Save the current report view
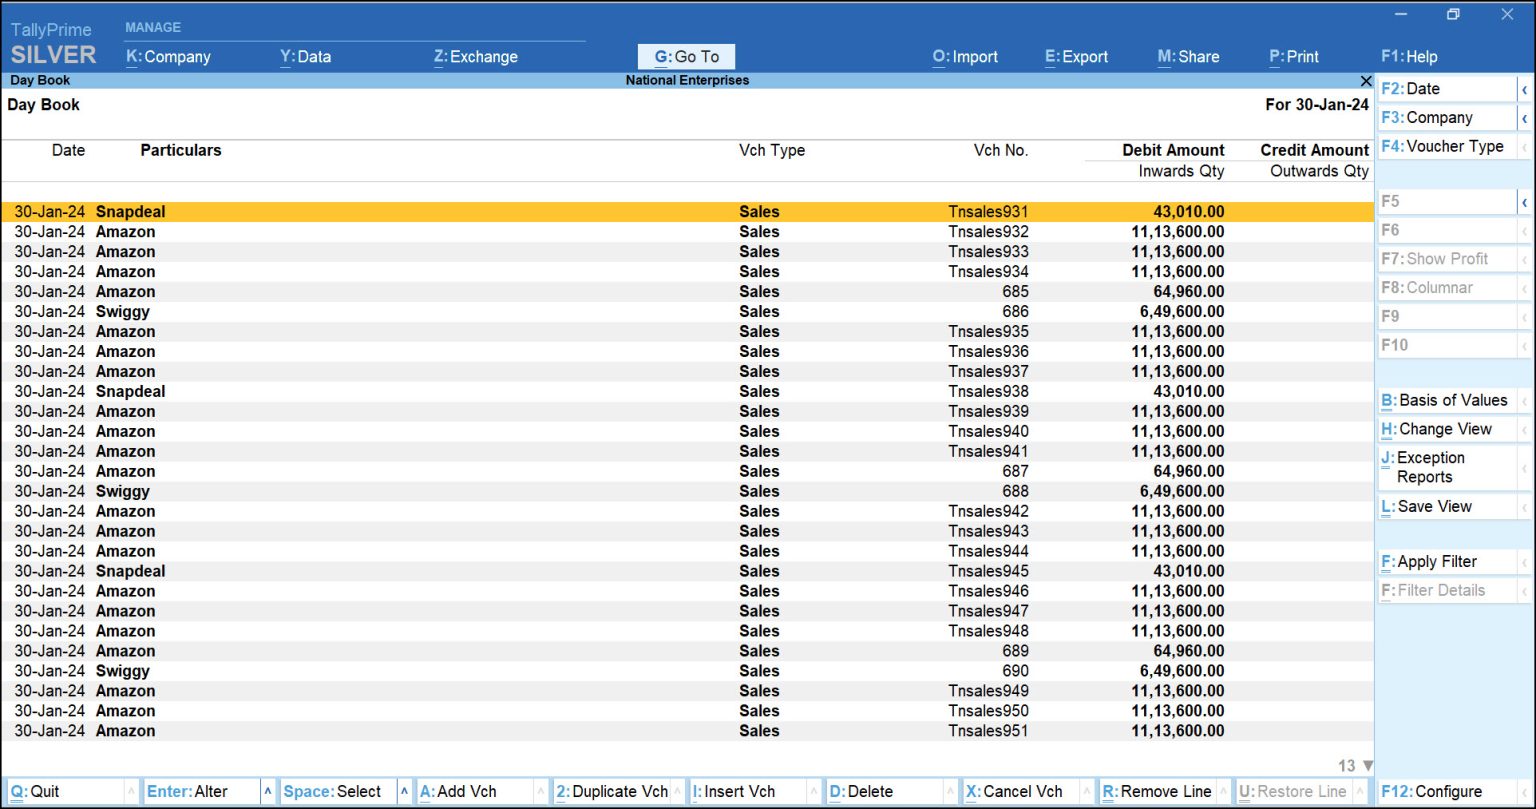 coord(1428,506)
